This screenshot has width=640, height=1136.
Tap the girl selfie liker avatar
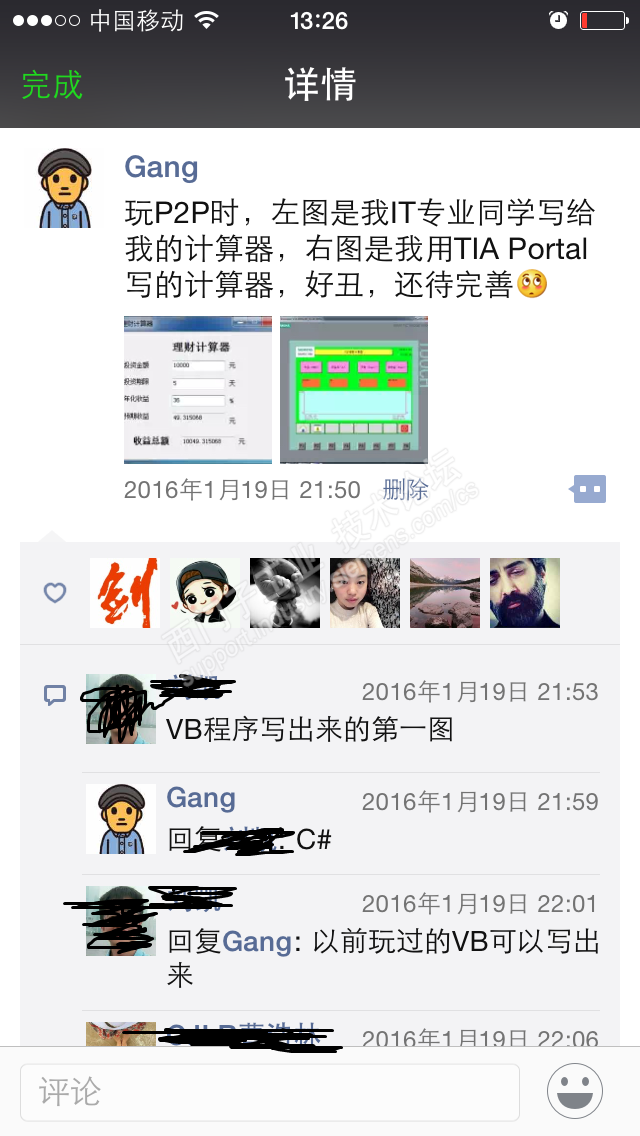pos(365,593)
